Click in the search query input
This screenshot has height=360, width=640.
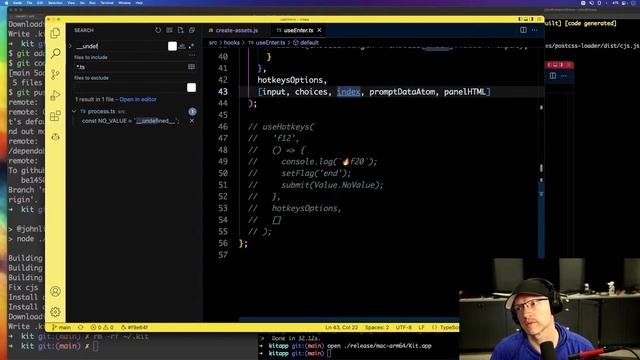coord(121,46)
